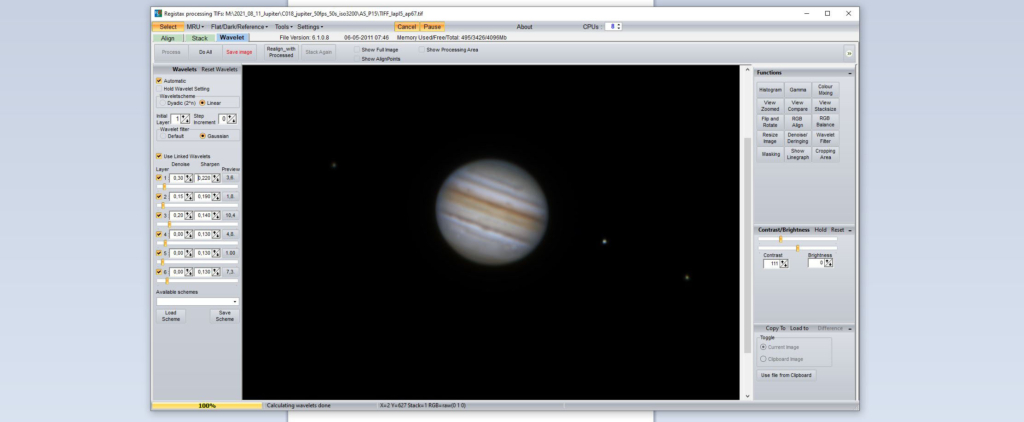
Task: Click the Registax app icon in title bar
Action: tap(158, 13)
